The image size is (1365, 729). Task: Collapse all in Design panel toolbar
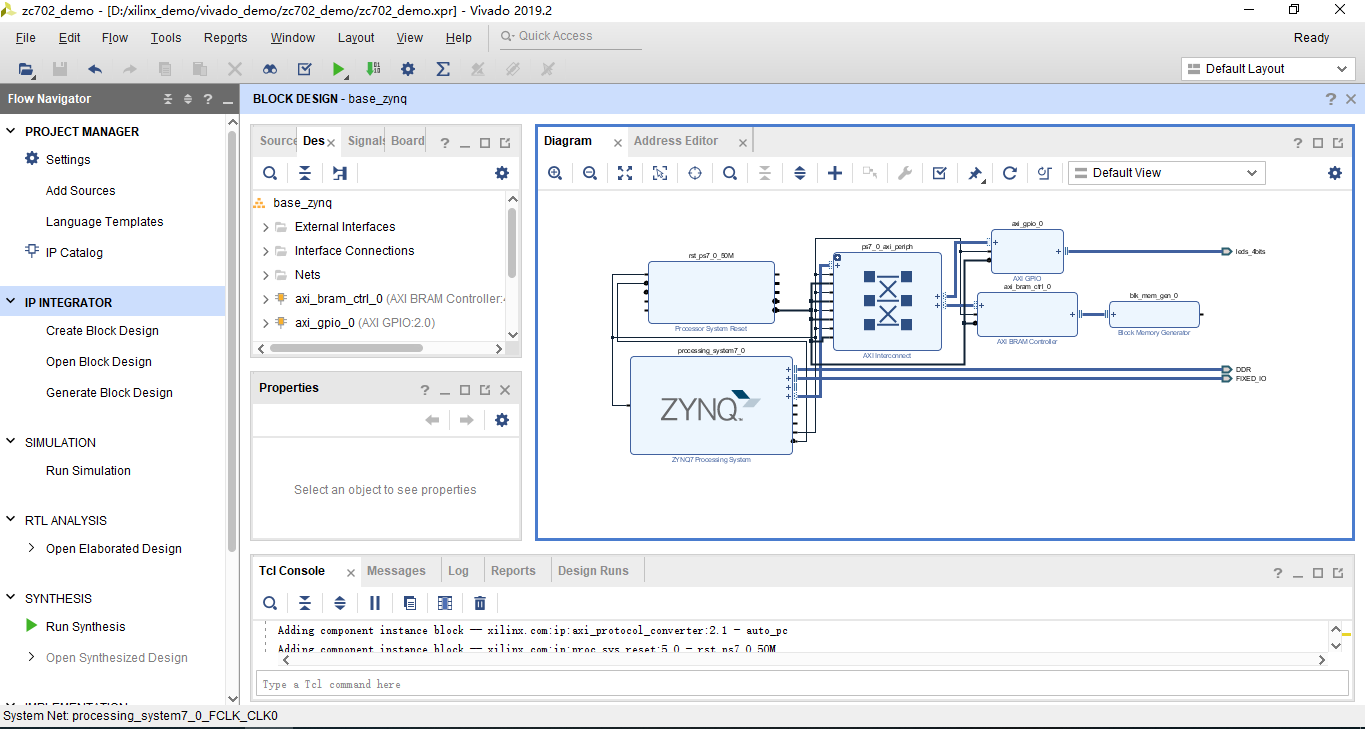(x=305, y=173)
